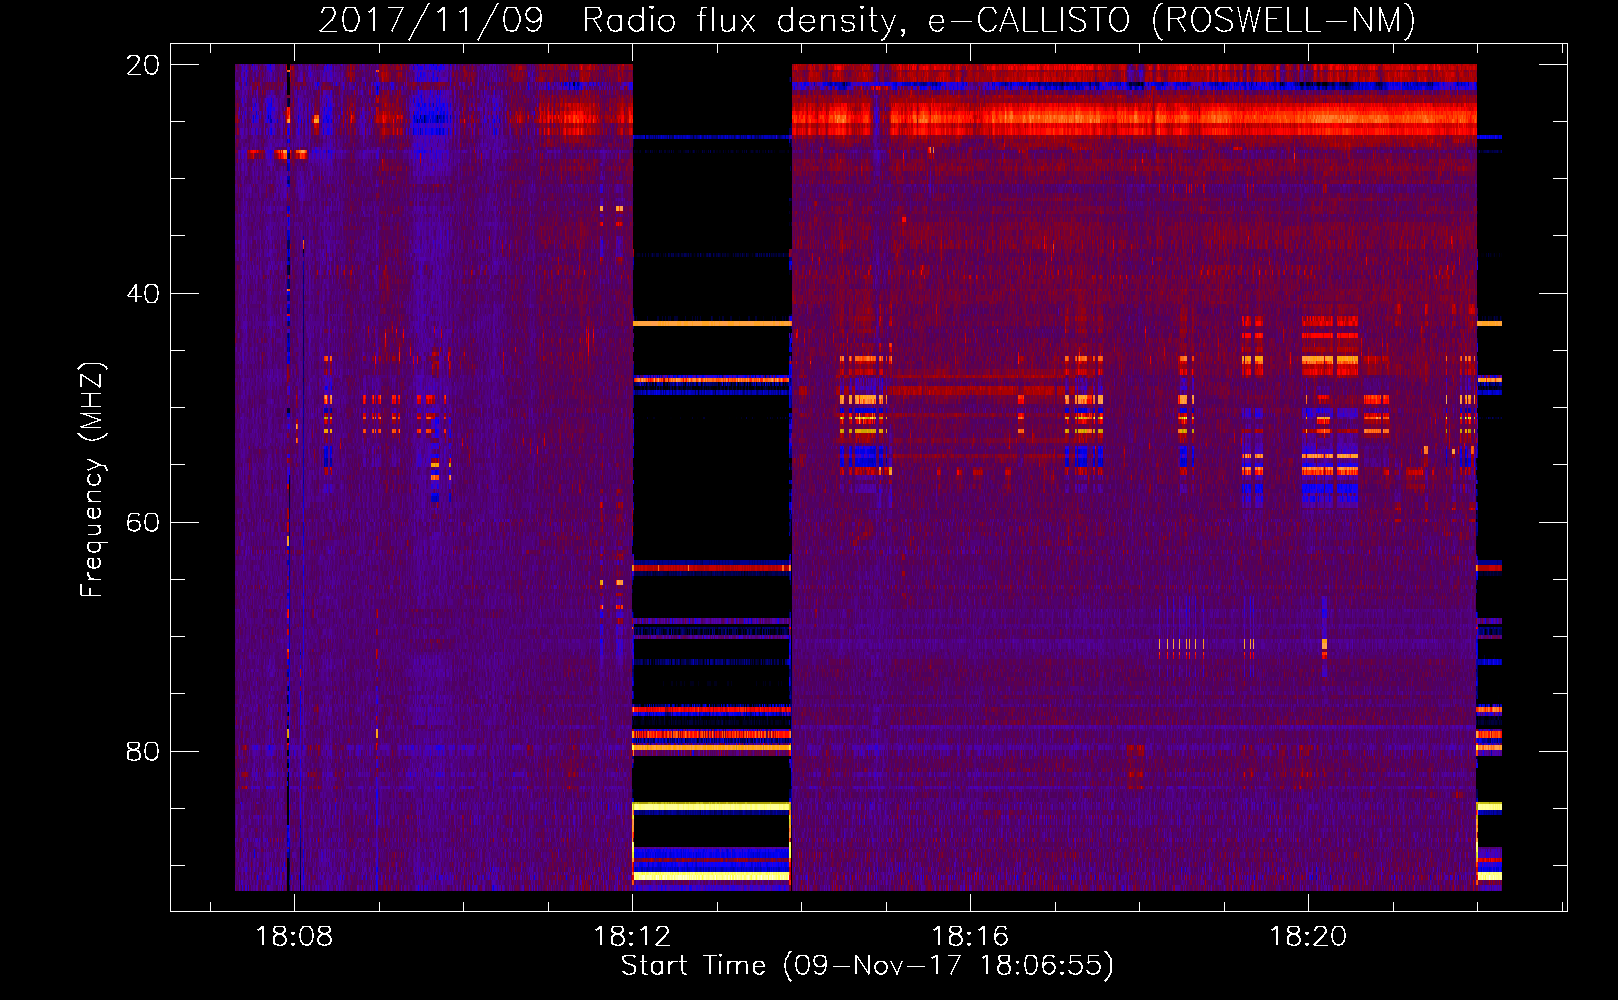Click the 18:16 time tick label
The image size is (1618, 1000).
(970, 937)
